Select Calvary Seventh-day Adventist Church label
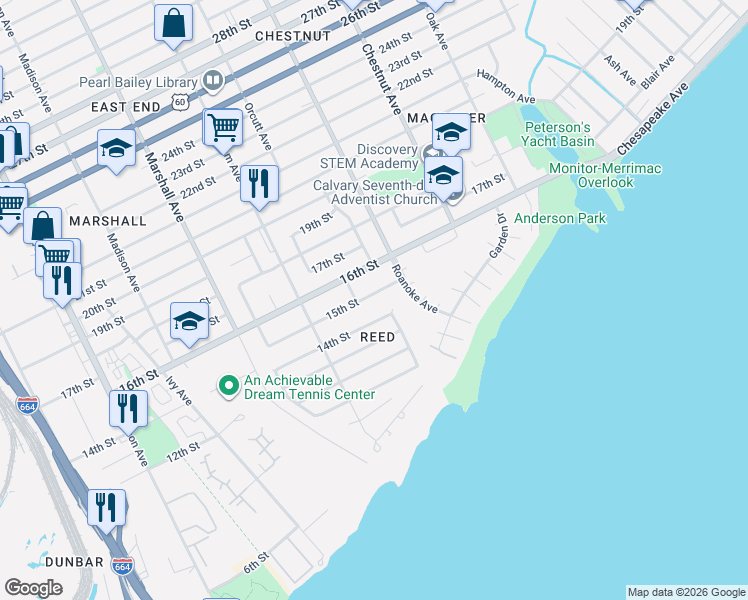Viewport: 748px width, 600px height. [375, 192]
